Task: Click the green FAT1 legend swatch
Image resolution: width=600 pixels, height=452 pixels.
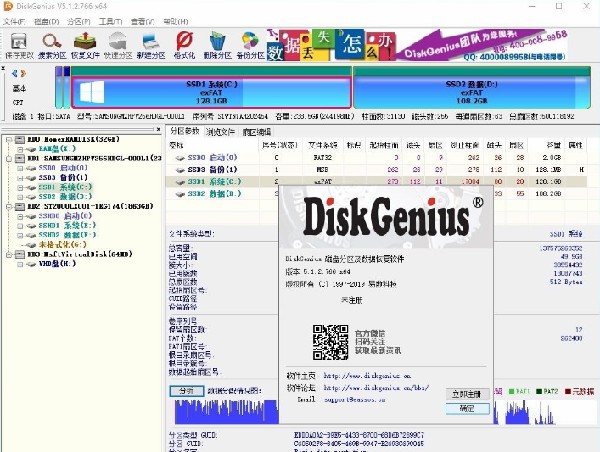Action: tap(511, 391)
